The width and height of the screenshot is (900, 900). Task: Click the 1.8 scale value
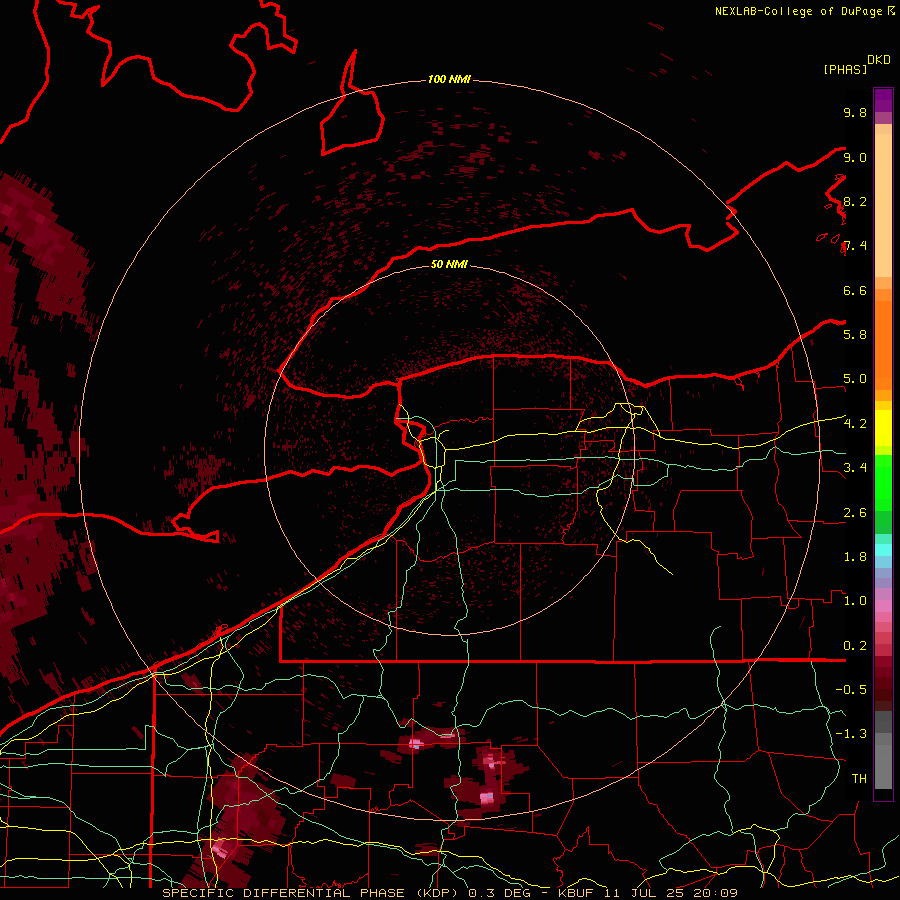click(855, 557)
